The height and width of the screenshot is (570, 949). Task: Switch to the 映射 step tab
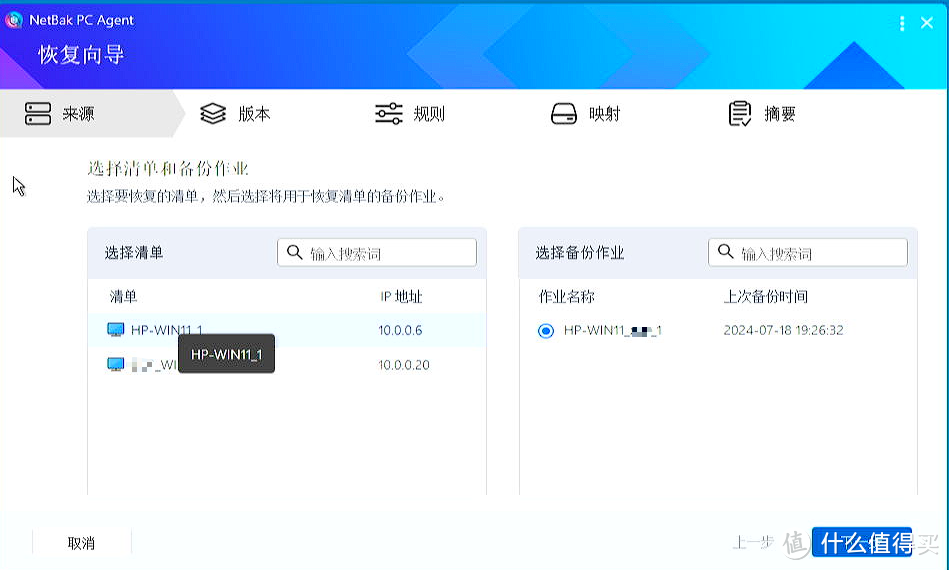click(585, 114)
